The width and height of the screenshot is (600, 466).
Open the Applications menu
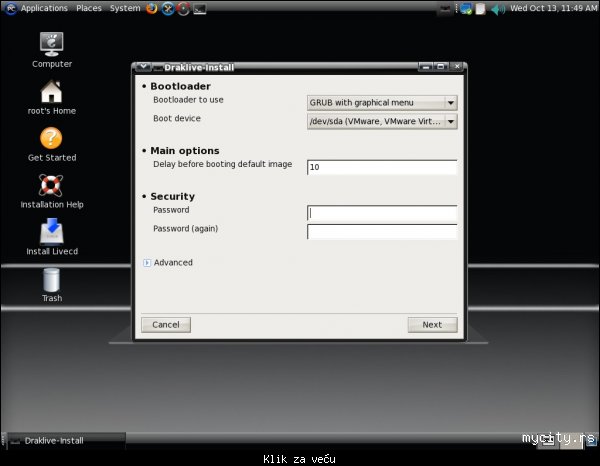[44, 8]
